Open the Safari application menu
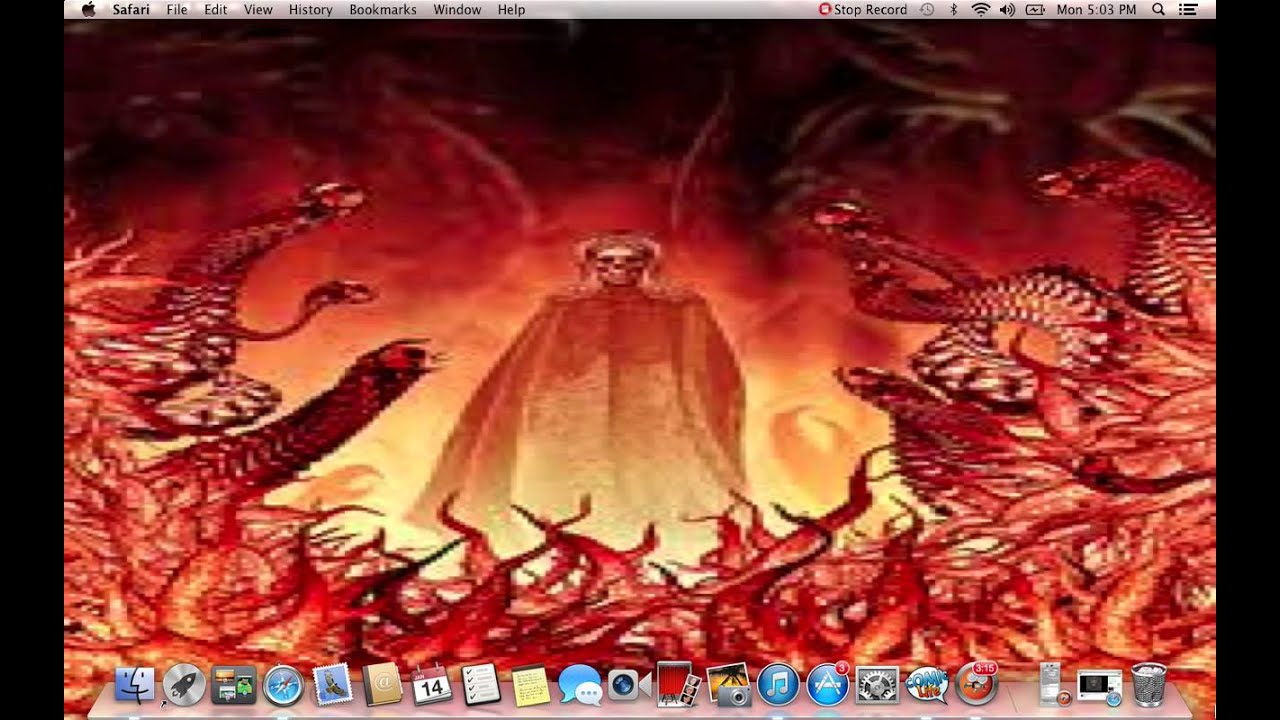1280x720 pixels. 132,9
